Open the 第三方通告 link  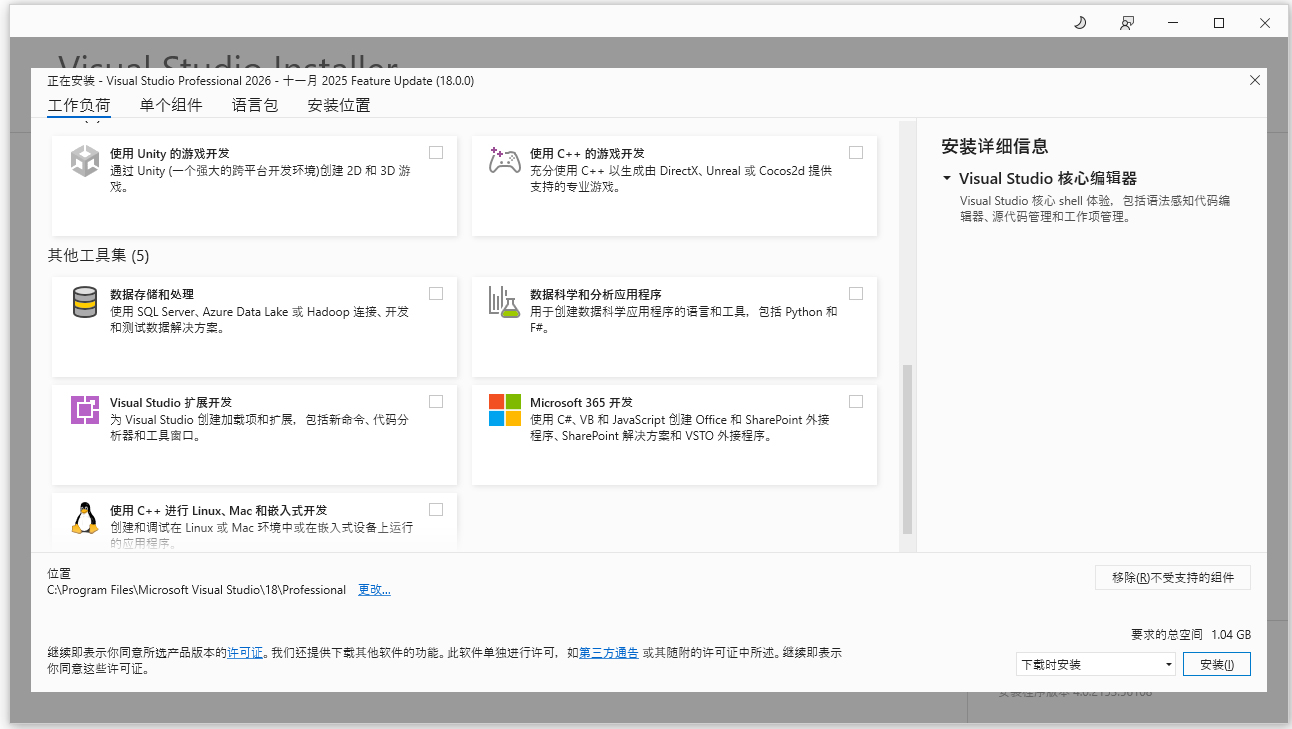[x=609, y=653]
